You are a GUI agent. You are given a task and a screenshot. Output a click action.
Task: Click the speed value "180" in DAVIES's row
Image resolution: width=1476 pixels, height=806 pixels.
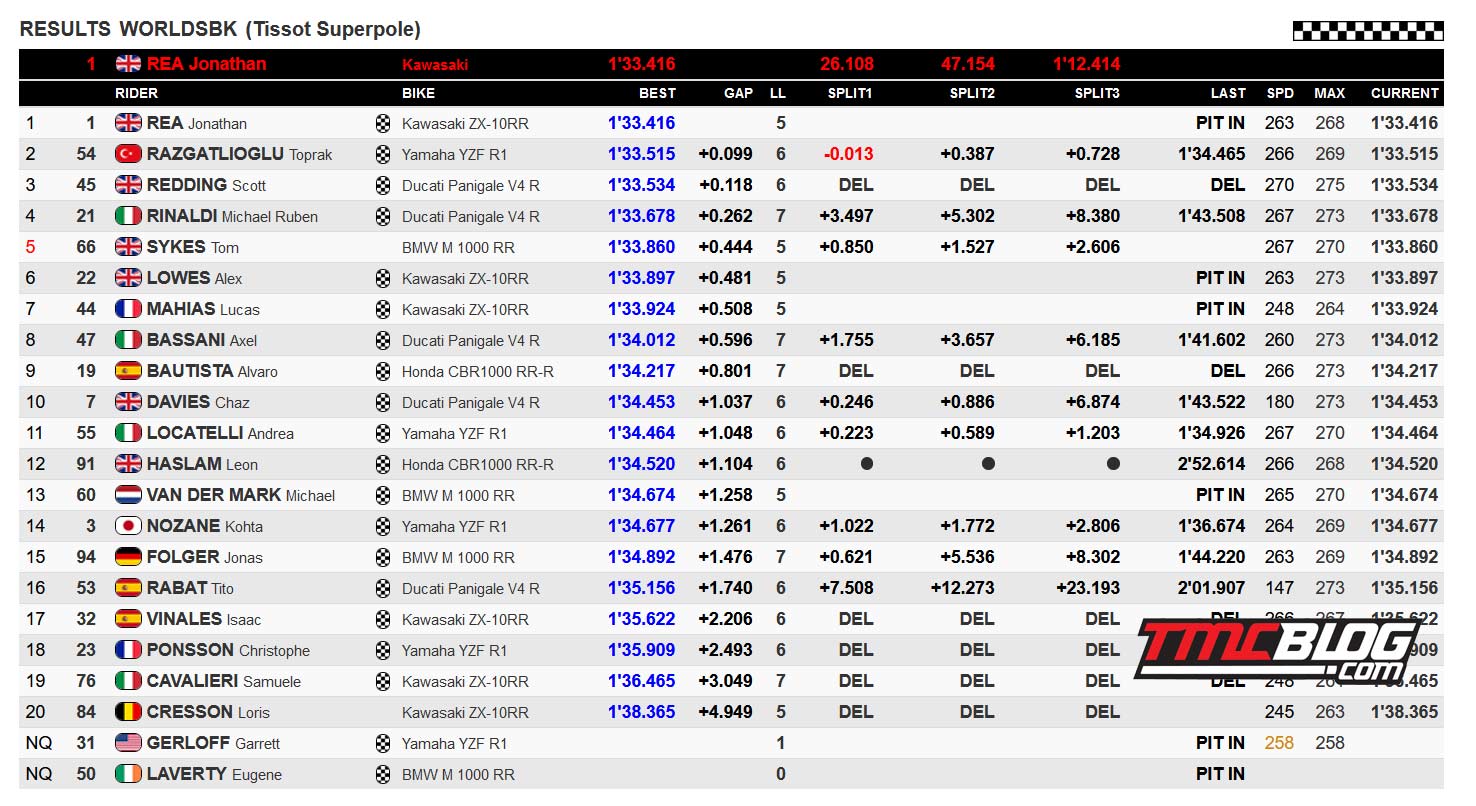point(1279,402)
